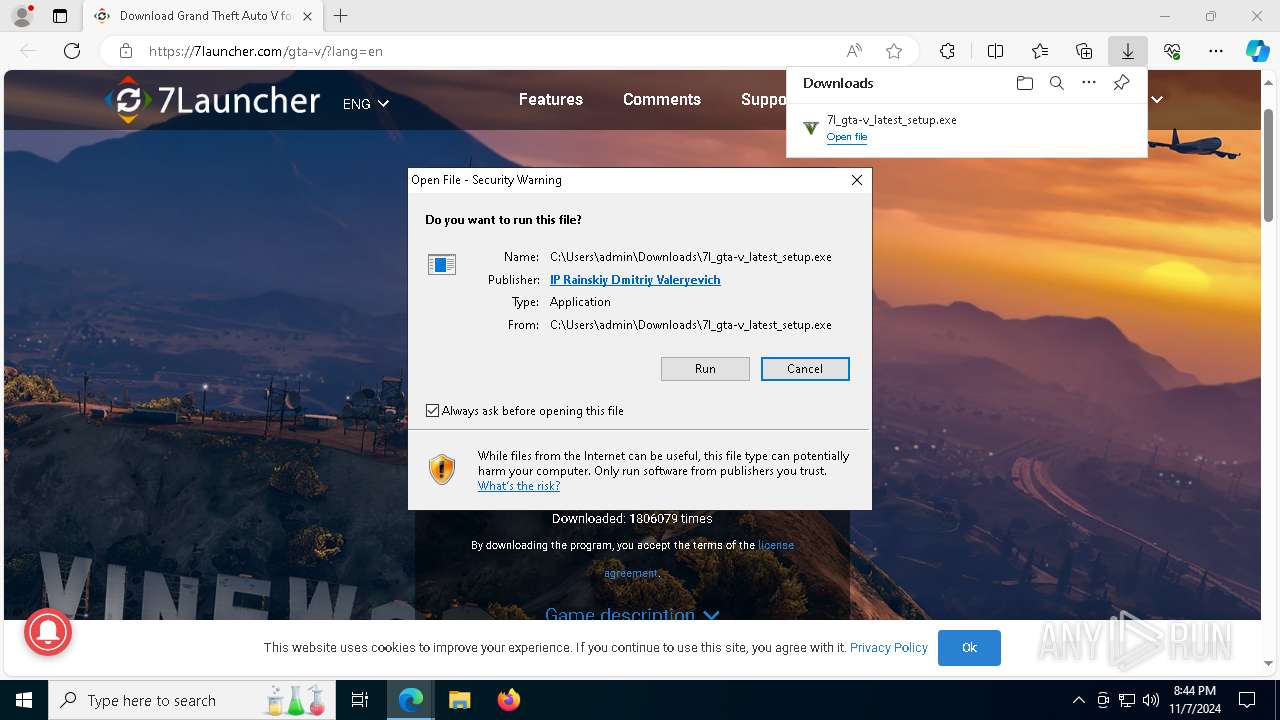The height and width of the screenshot is (720, 1280).
Task: Open the Features menu item
Action: click(551, 99)
